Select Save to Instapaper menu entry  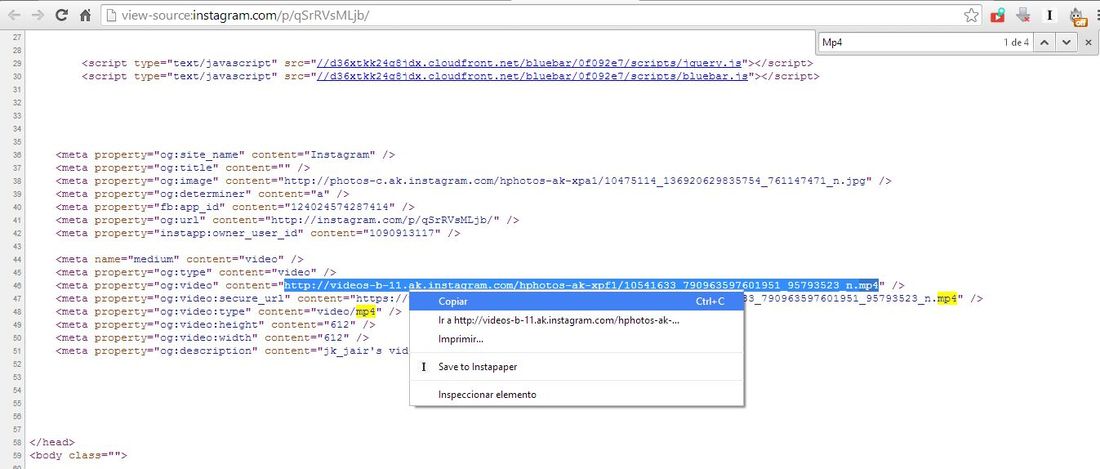(576, 367)
